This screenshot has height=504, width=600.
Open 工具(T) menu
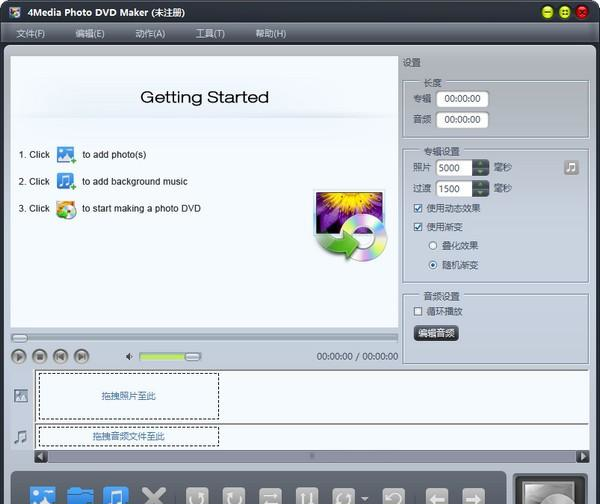point(210,34)
